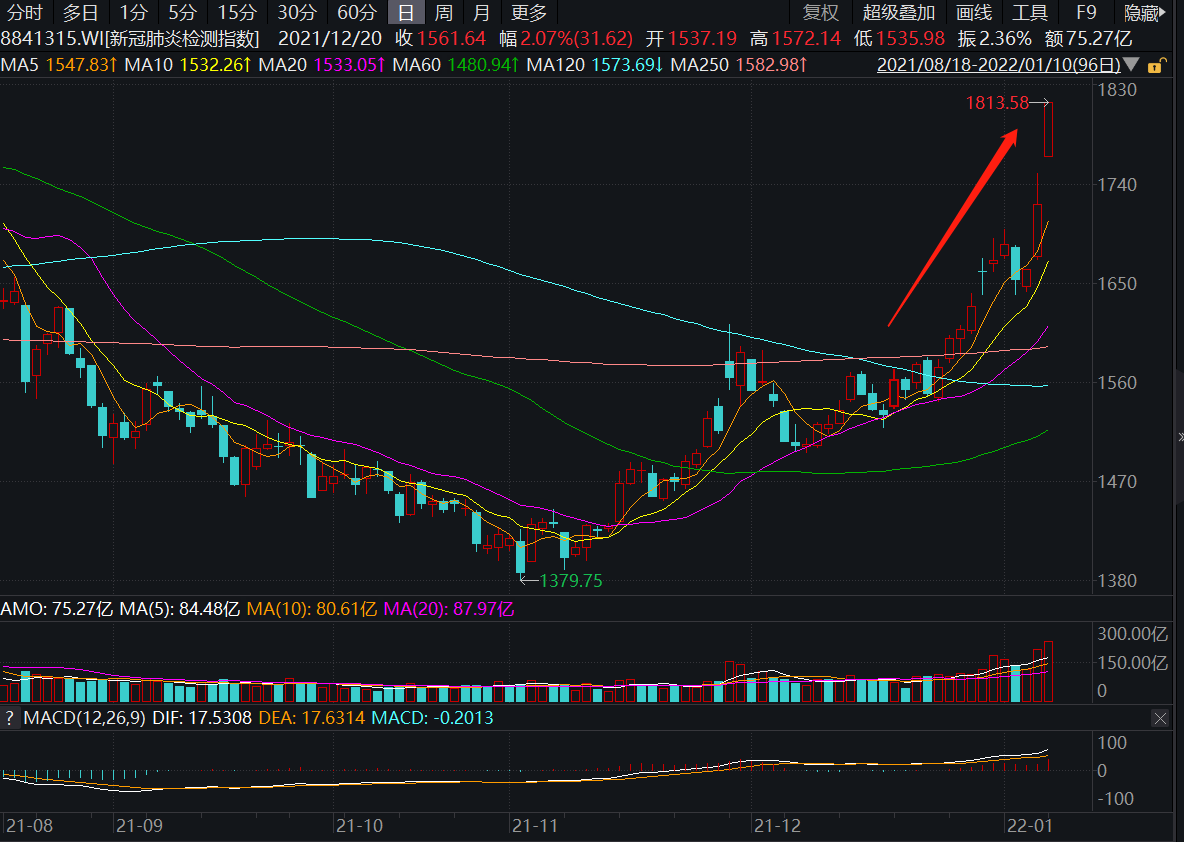
Task: Click the 2021/08/18-2022/01/10 date range link
Action: [998, 65]
